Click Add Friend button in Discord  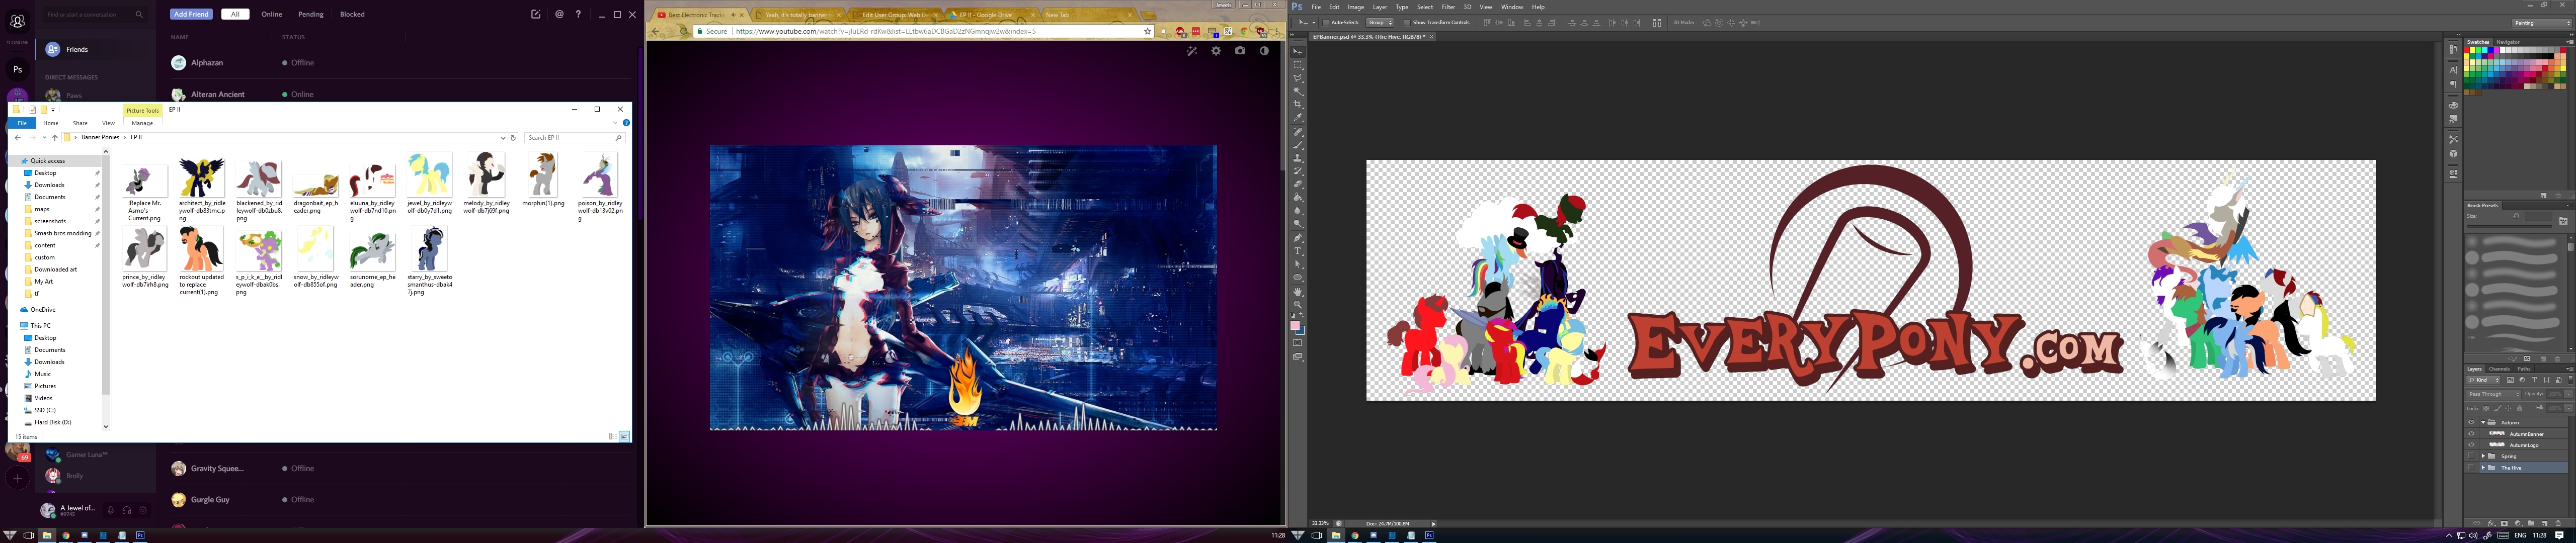[x=191, y=14]
